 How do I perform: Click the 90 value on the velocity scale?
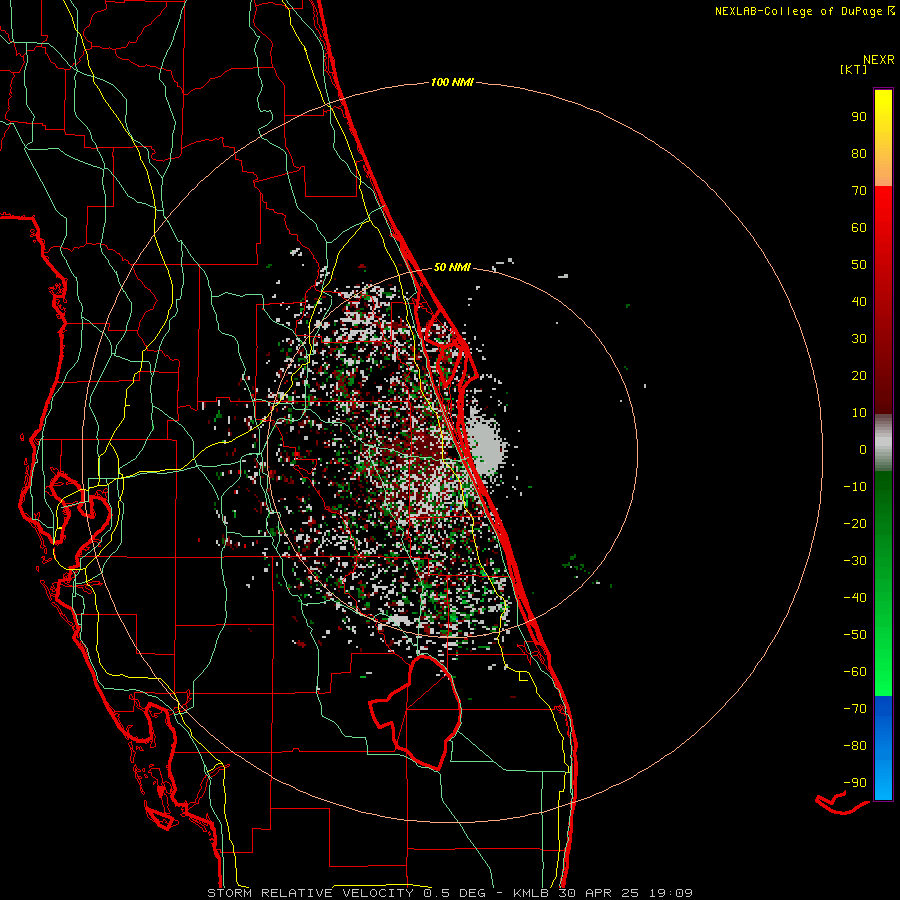click(859, 117)
